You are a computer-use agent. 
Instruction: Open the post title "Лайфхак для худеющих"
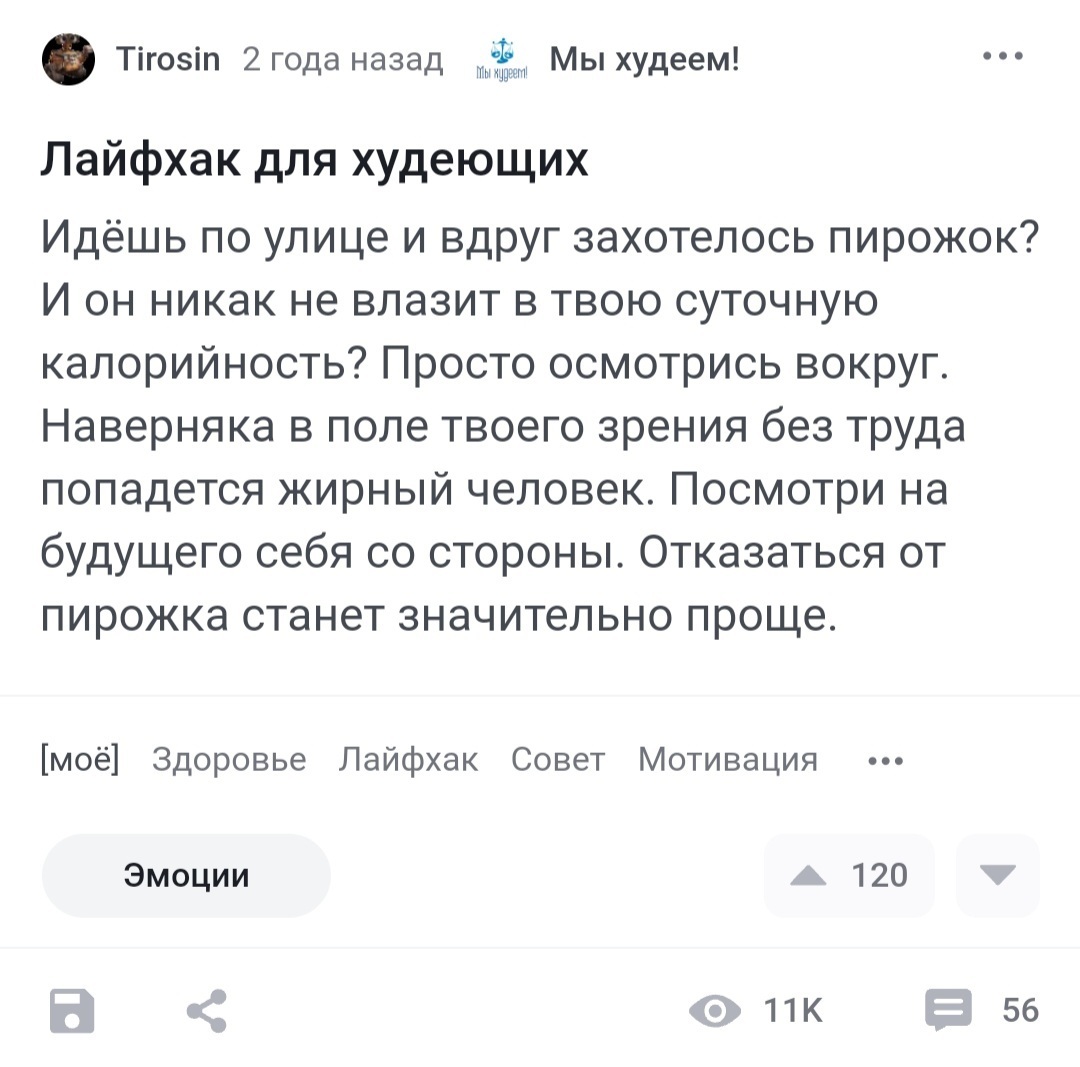tap(315, 159)
